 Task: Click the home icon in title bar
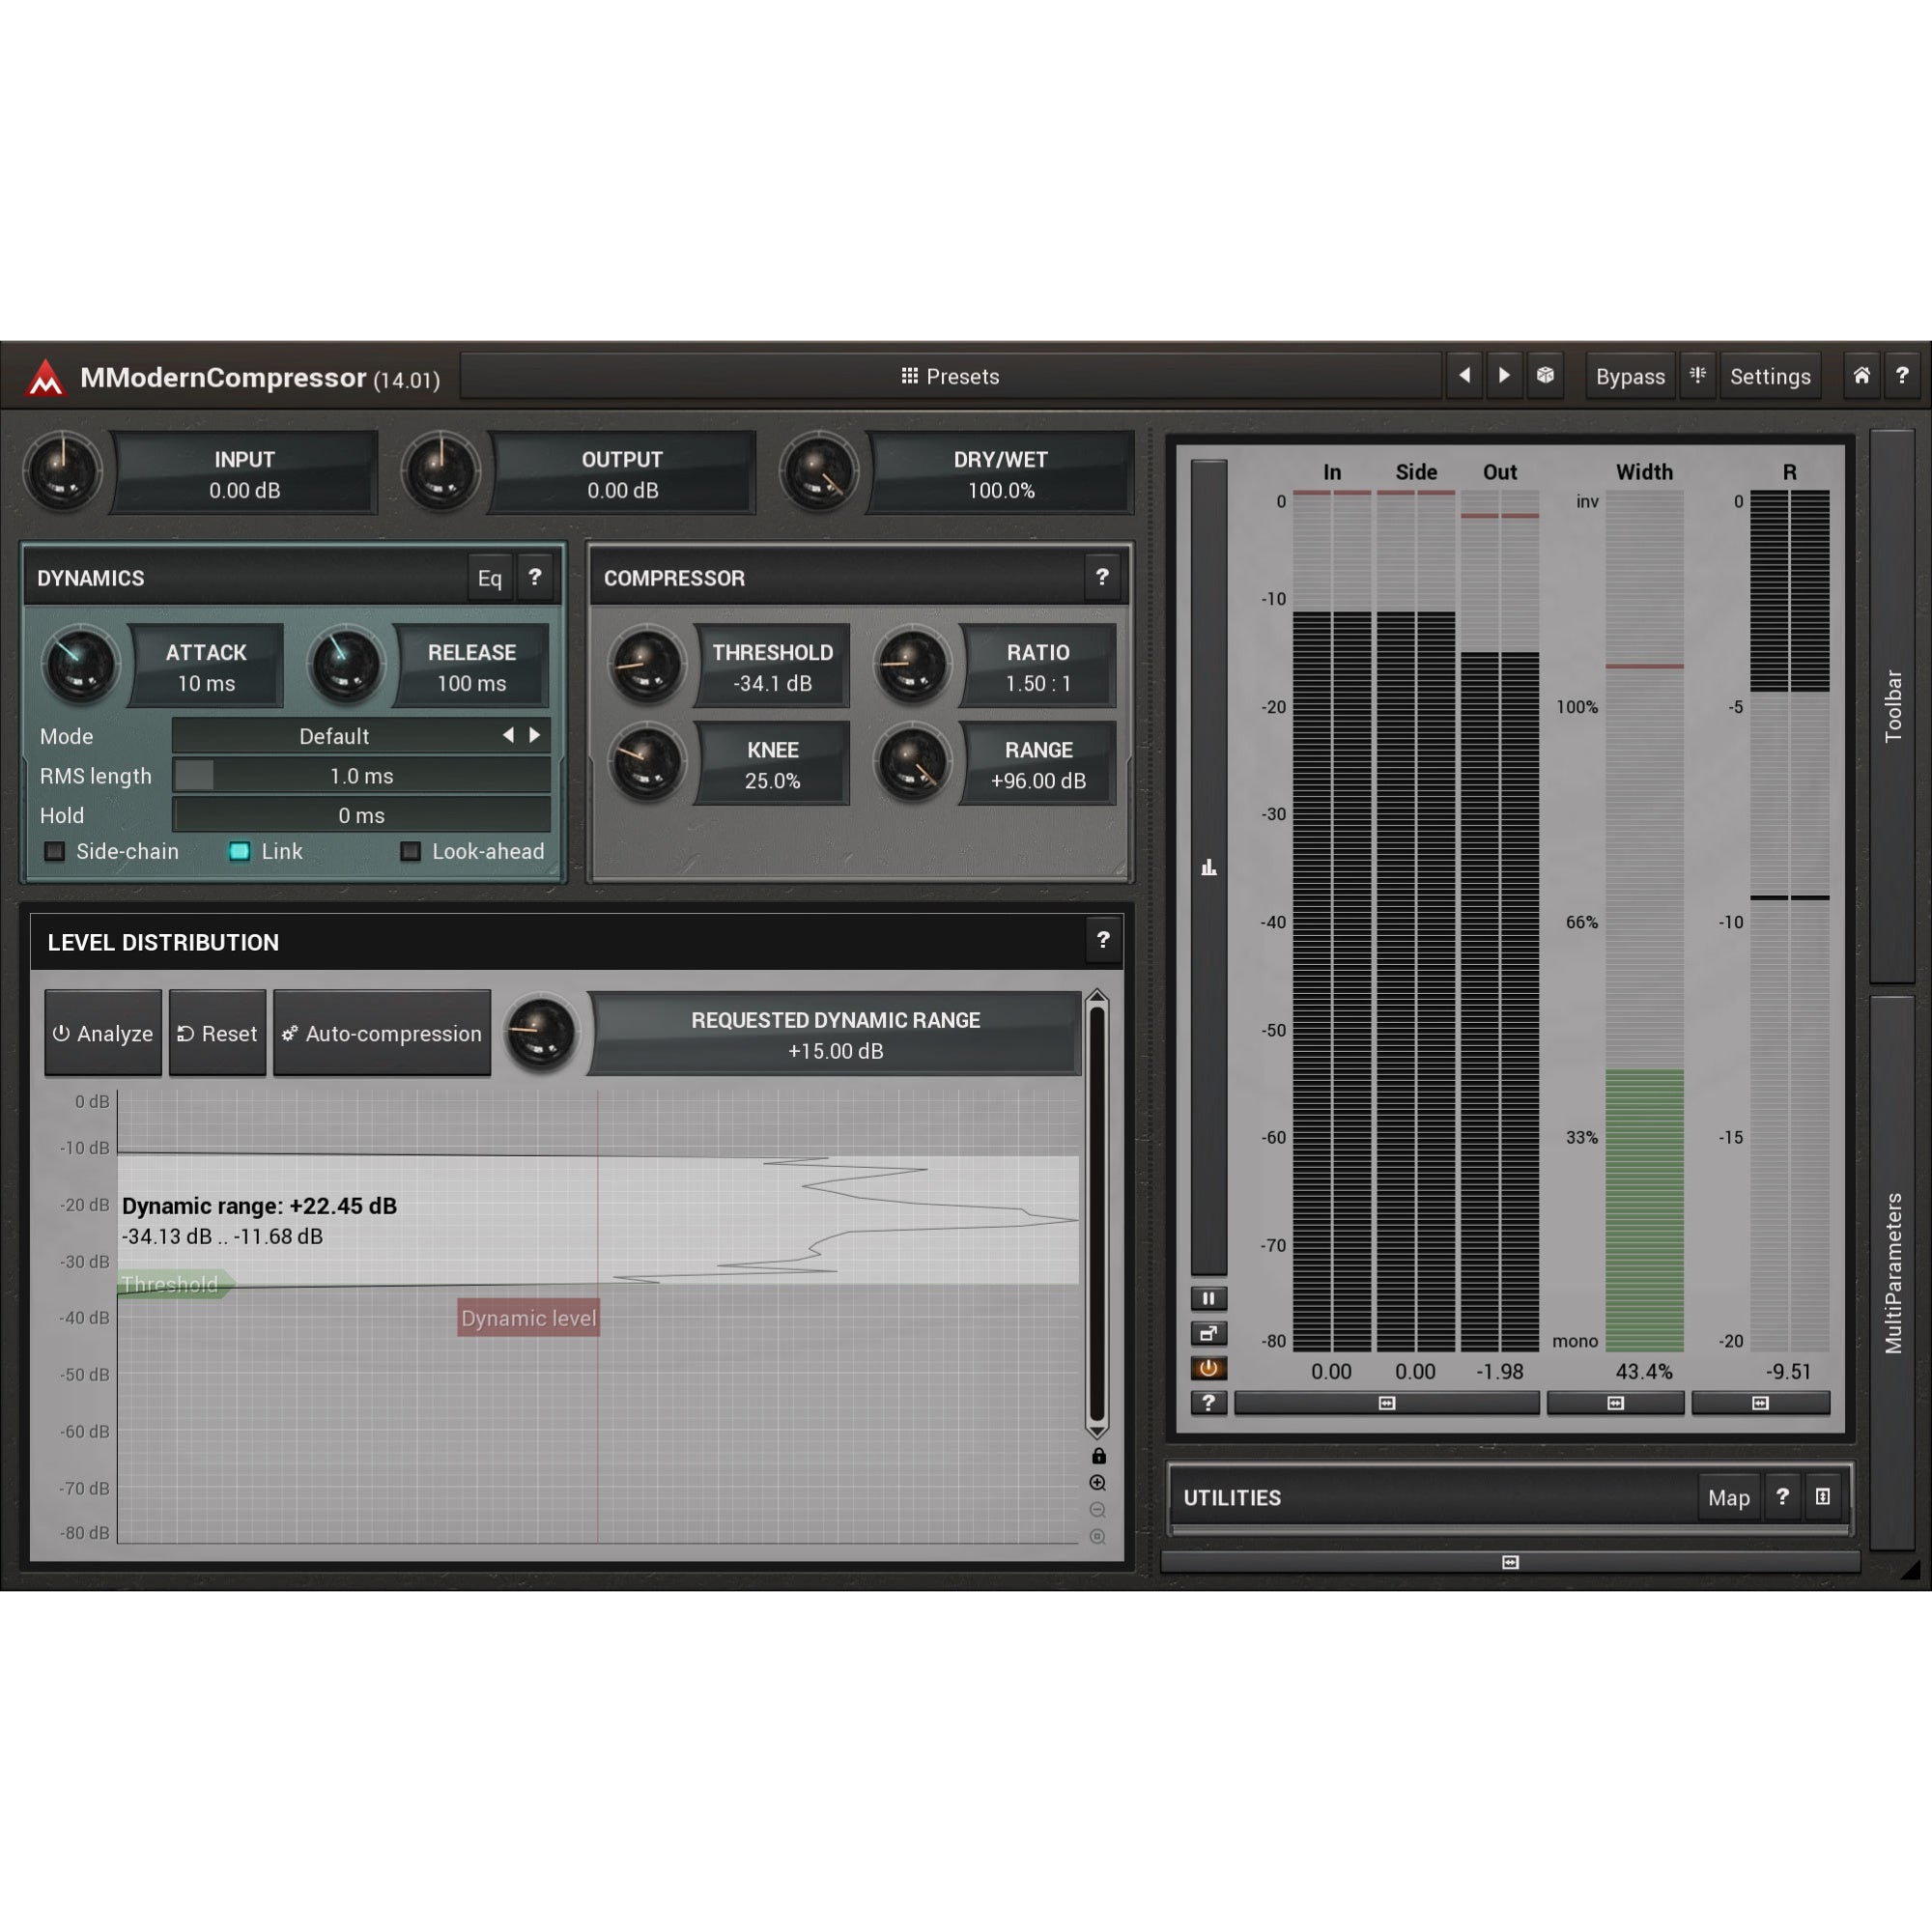coord(1861,375)
